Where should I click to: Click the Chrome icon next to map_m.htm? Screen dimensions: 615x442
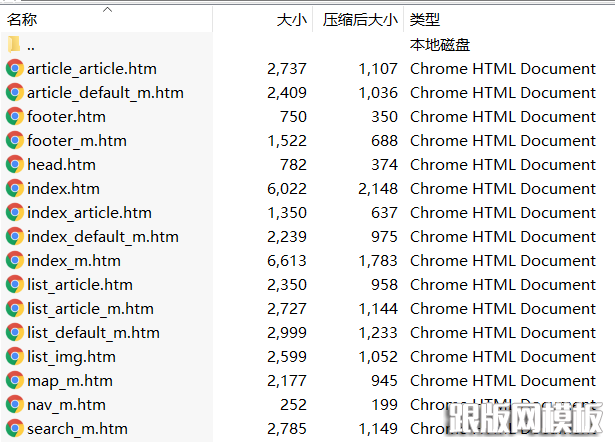click(15, 381)
